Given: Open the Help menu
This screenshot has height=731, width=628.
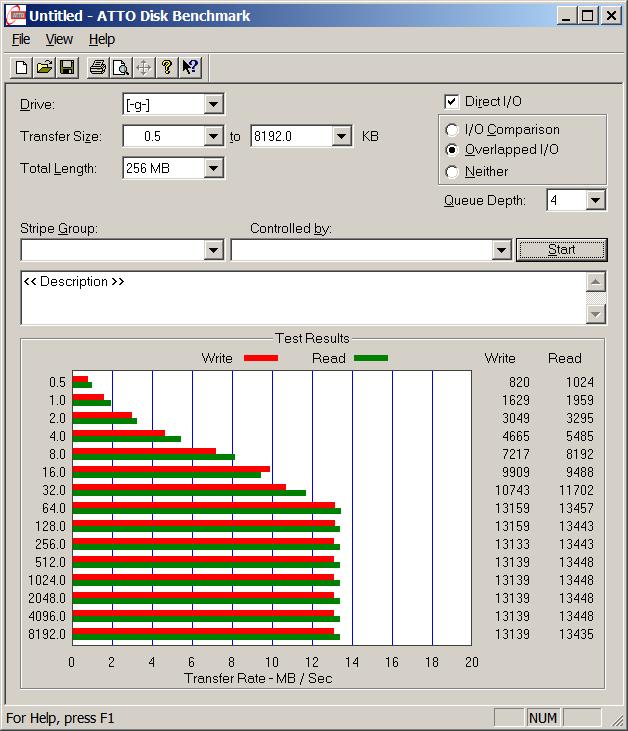Looking at the screenshot, I should [102, 40].
